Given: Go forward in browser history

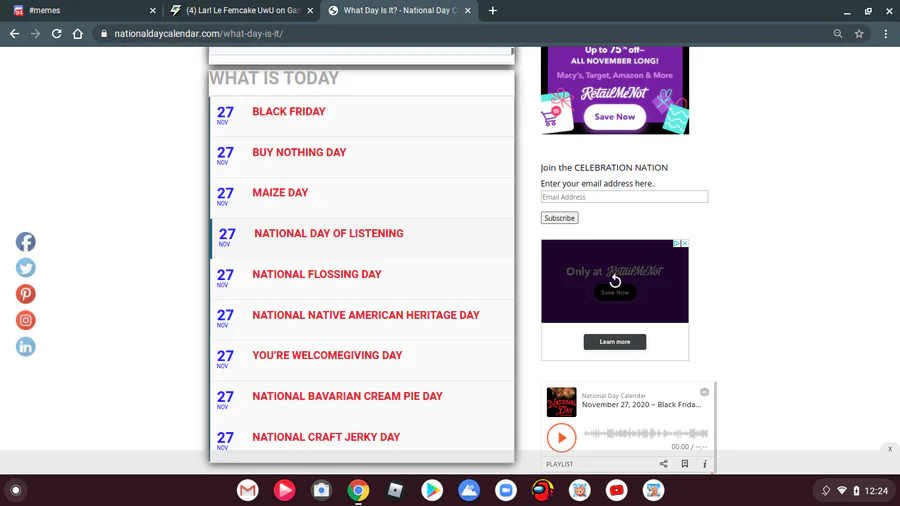Looking at the screenshot, I should coord(36,34).
